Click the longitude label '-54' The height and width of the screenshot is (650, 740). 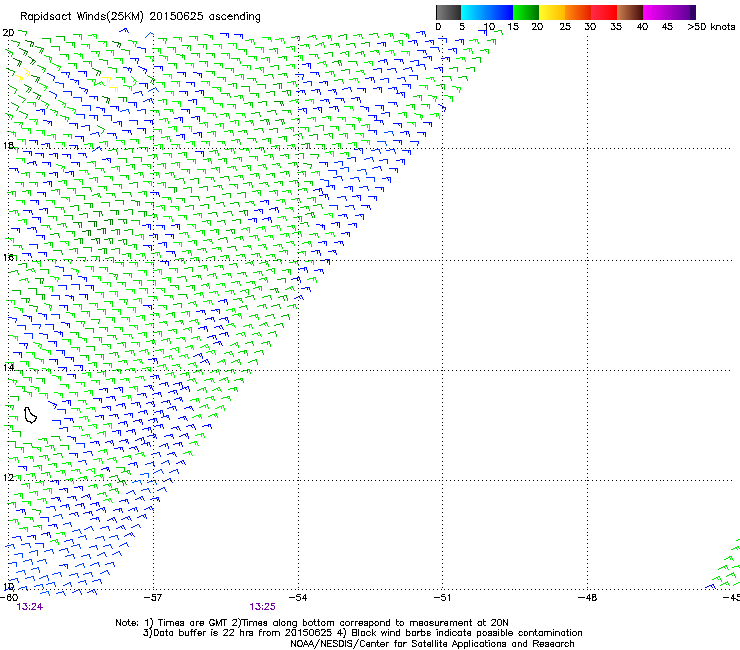(x=298, y=598)
